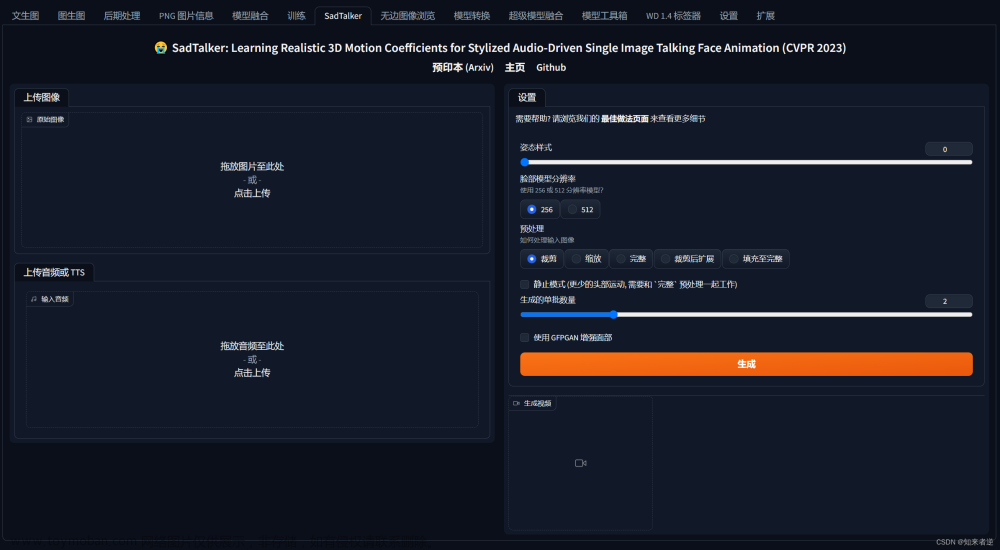
Task: Open the 超级模型融合 tab
Action: pyautogui.click(x=536, y=15)
